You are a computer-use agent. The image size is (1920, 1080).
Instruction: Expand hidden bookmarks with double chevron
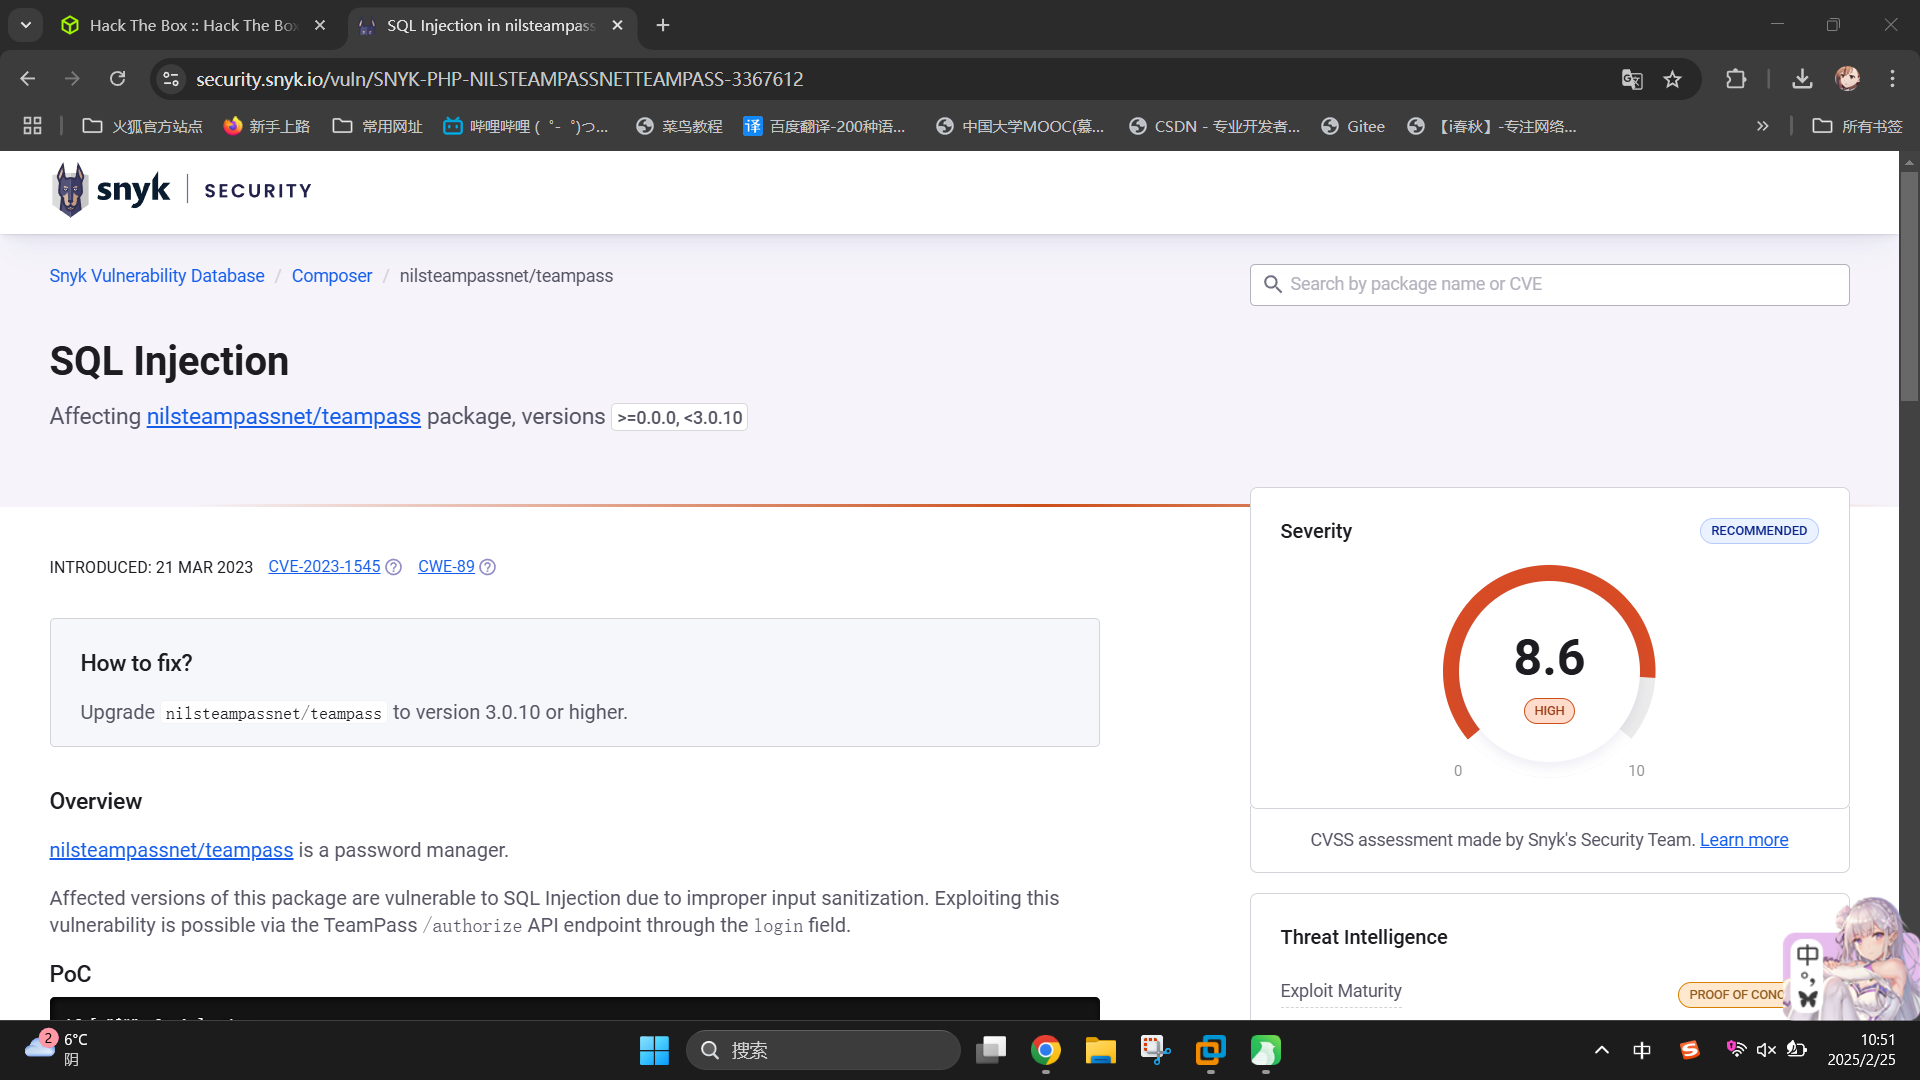point(1762,126)
